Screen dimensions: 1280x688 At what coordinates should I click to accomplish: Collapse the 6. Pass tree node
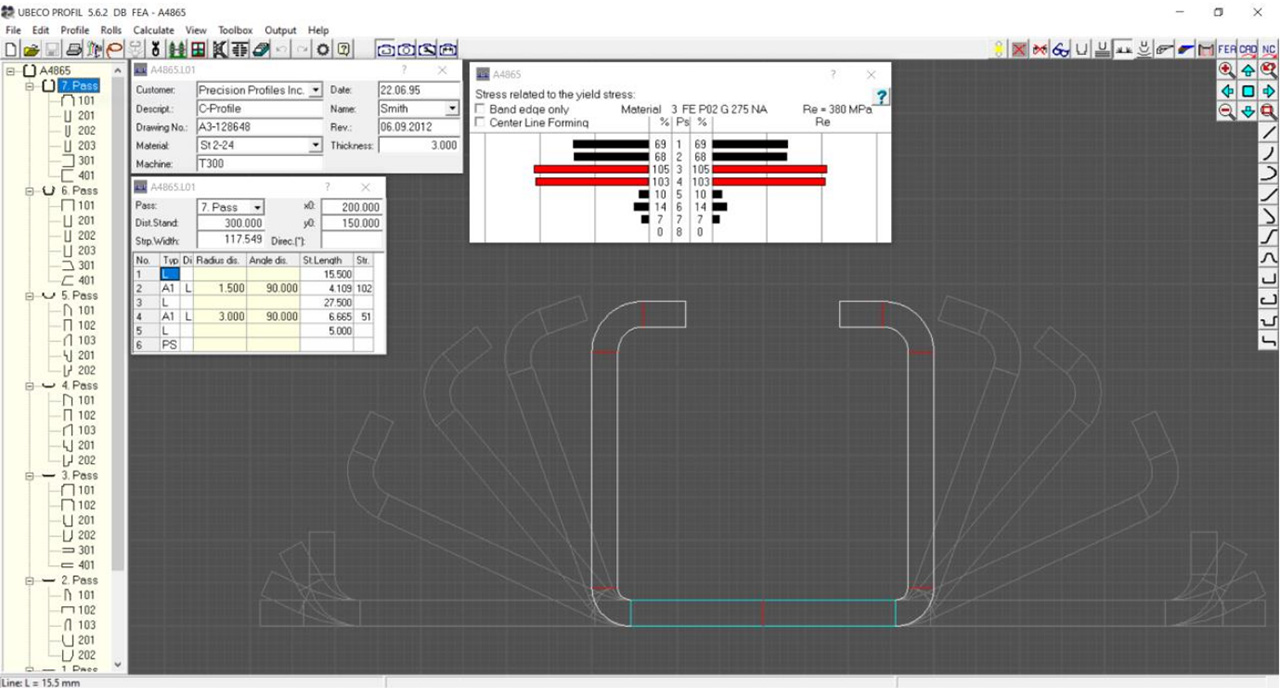pyautogui.click(x=30, y=190)
